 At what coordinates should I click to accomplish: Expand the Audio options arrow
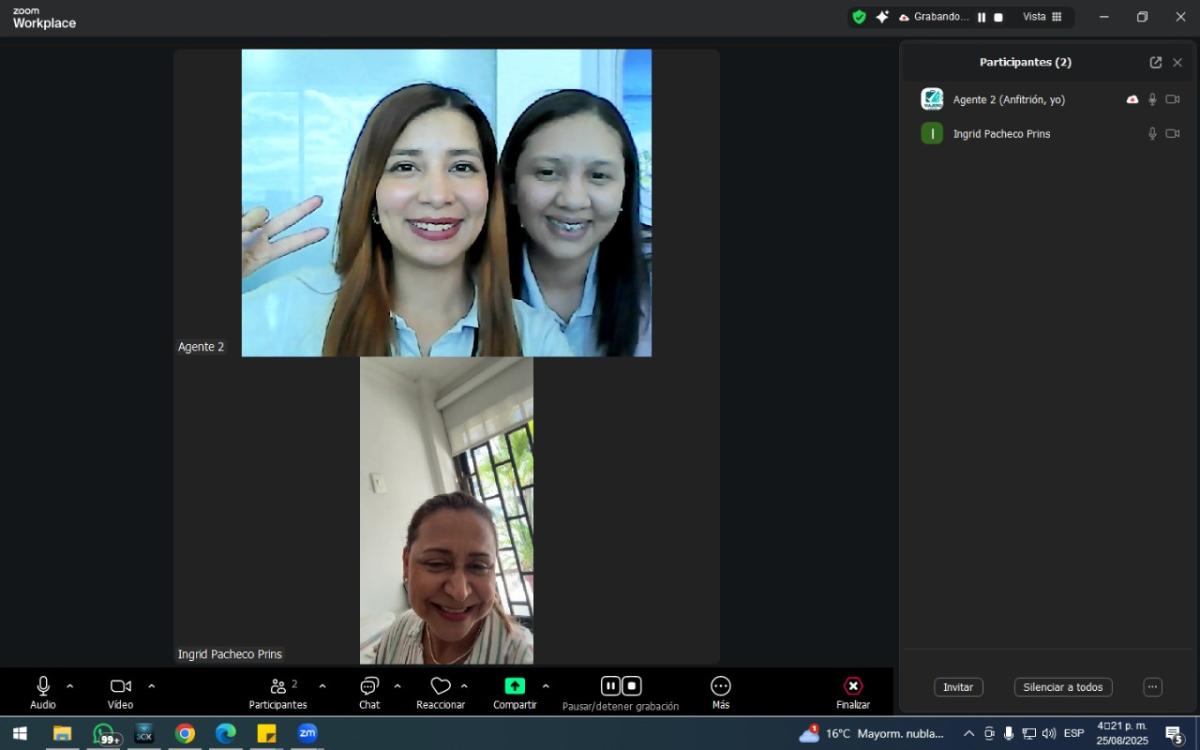point(70,686)
